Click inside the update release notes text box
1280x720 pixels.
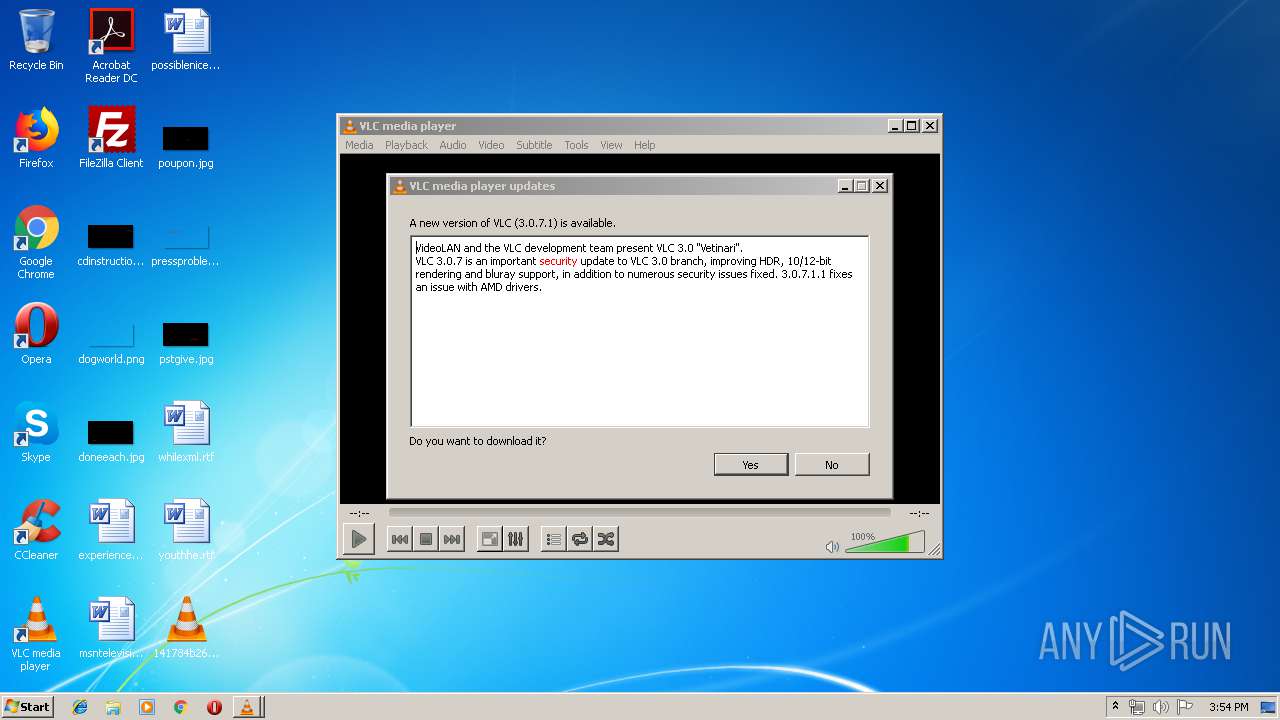coord(639,331)
